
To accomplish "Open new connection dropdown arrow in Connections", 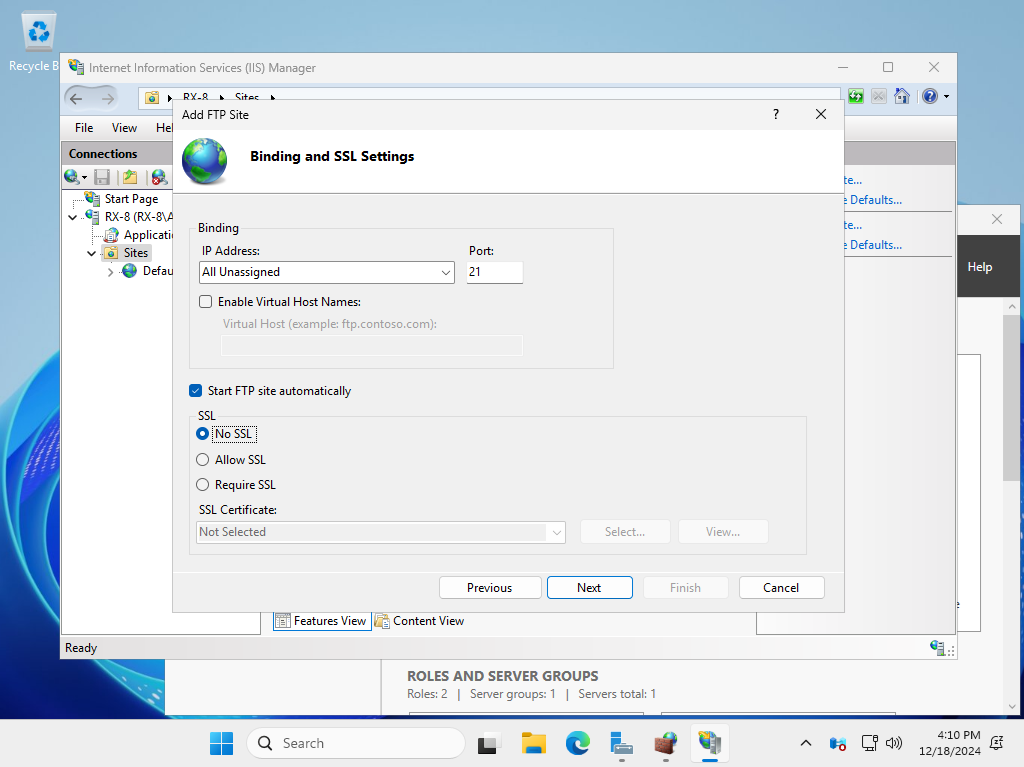I will pos(84,178).
